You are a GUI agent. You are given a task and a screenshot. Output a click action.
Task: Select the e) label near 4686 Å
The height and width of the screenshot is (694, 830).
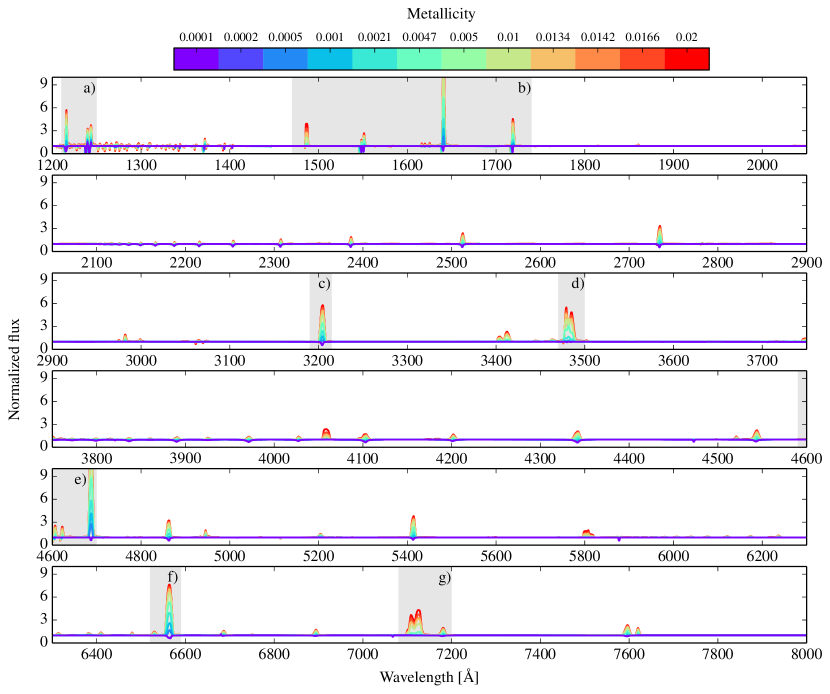[x=79, y=481]
